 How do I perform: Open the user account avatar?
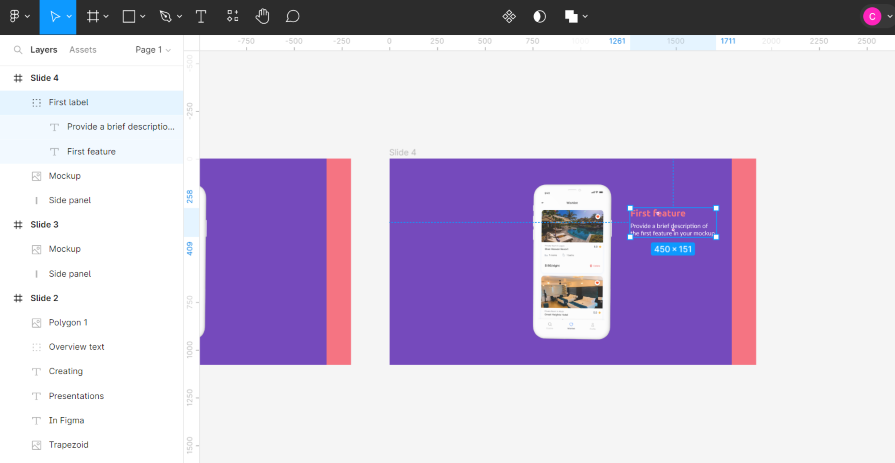point(872,16)
